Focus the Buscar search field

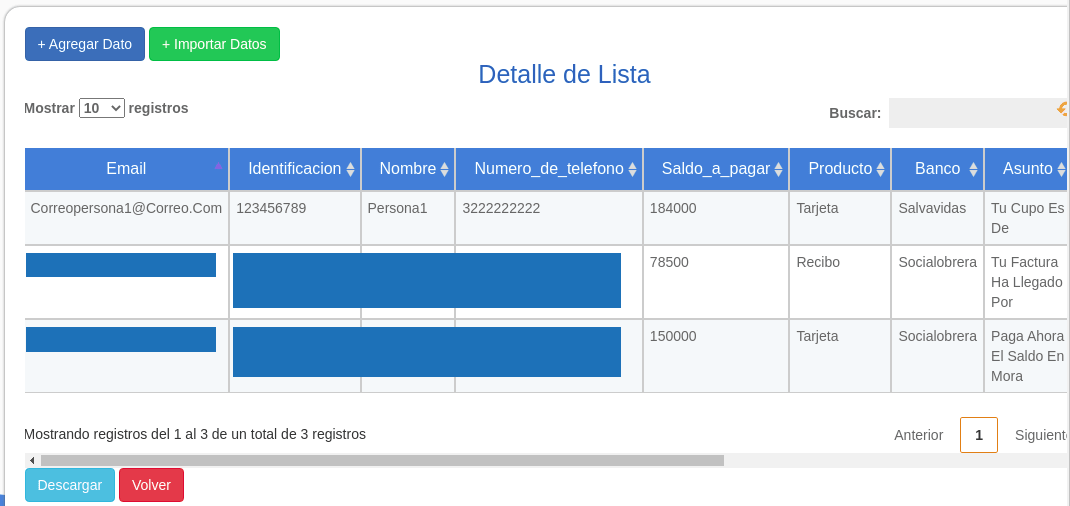pyautogui.click(x=977, y=113)
